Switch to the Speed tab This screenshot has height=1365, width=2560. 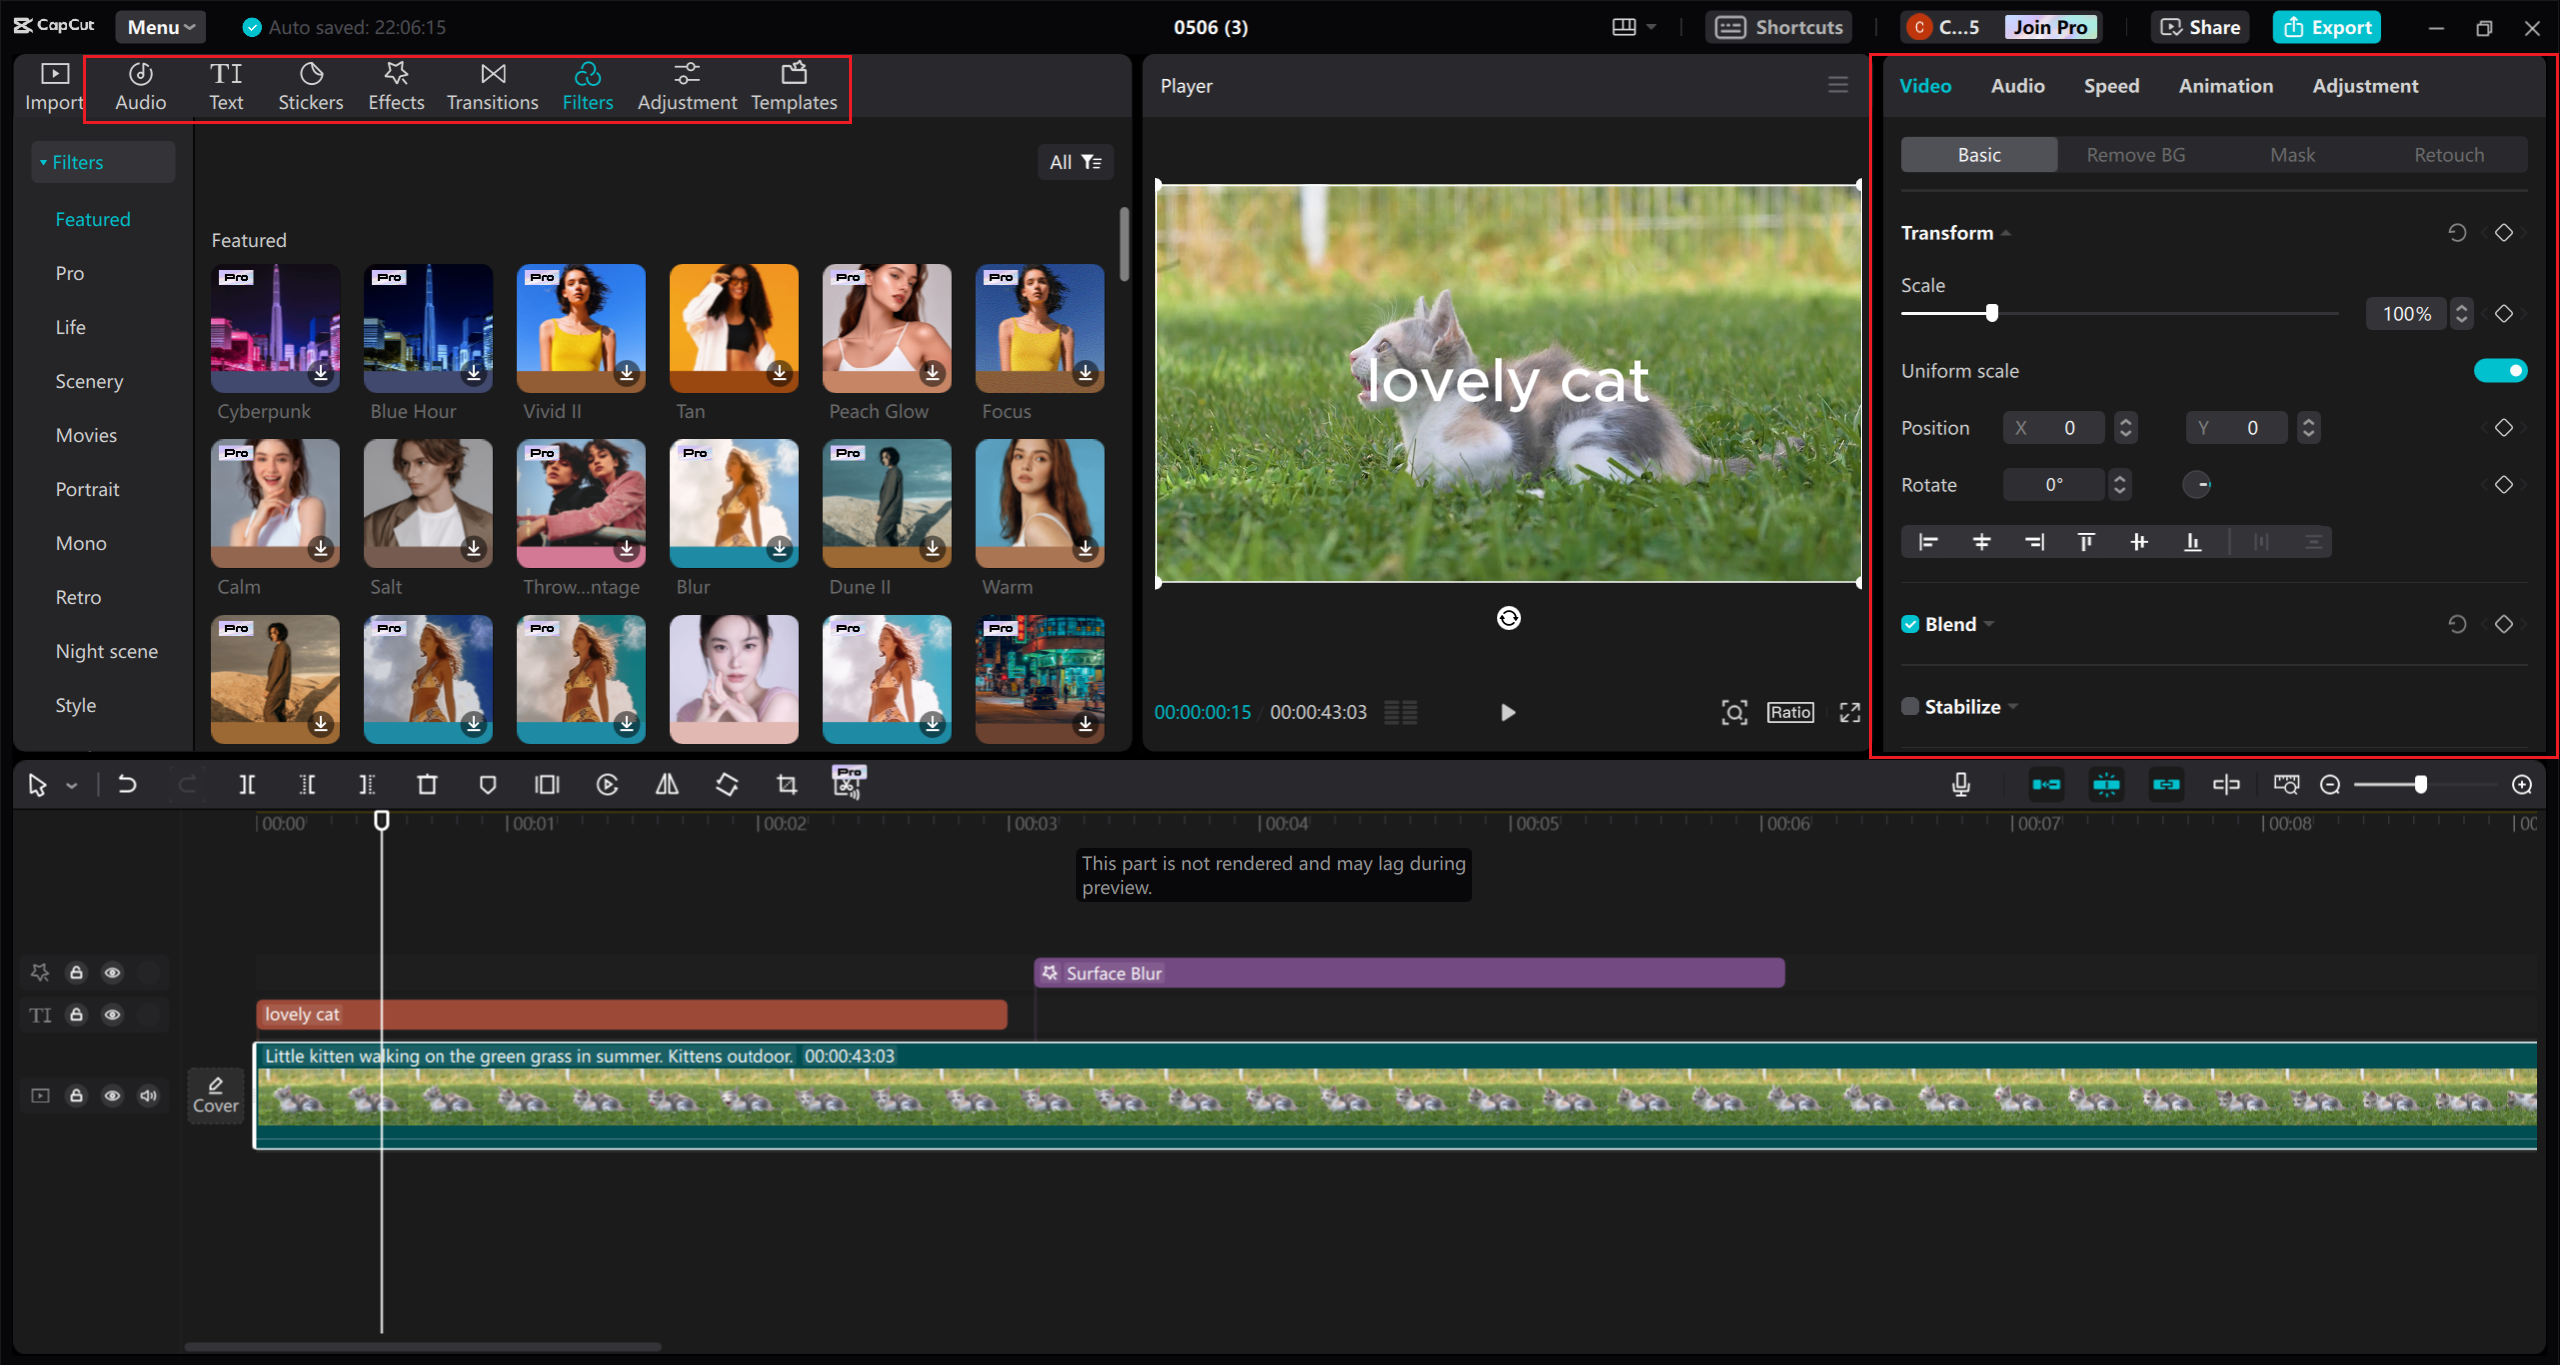2111,86
